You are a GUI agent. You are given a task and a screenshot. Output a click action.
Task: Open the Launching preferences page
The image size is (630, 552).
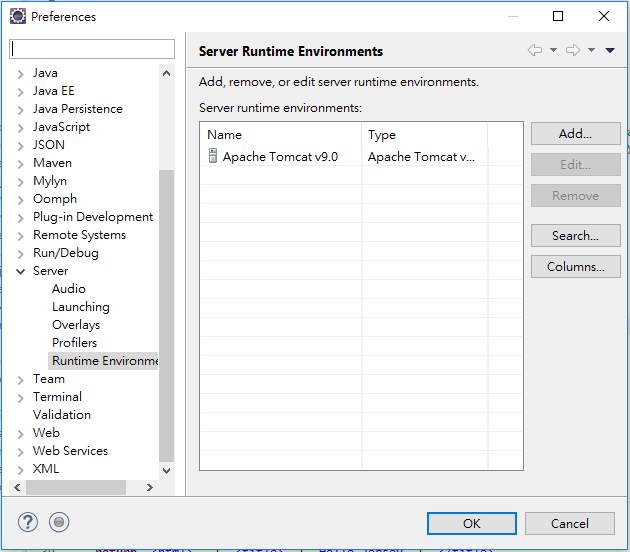(80, 307)
